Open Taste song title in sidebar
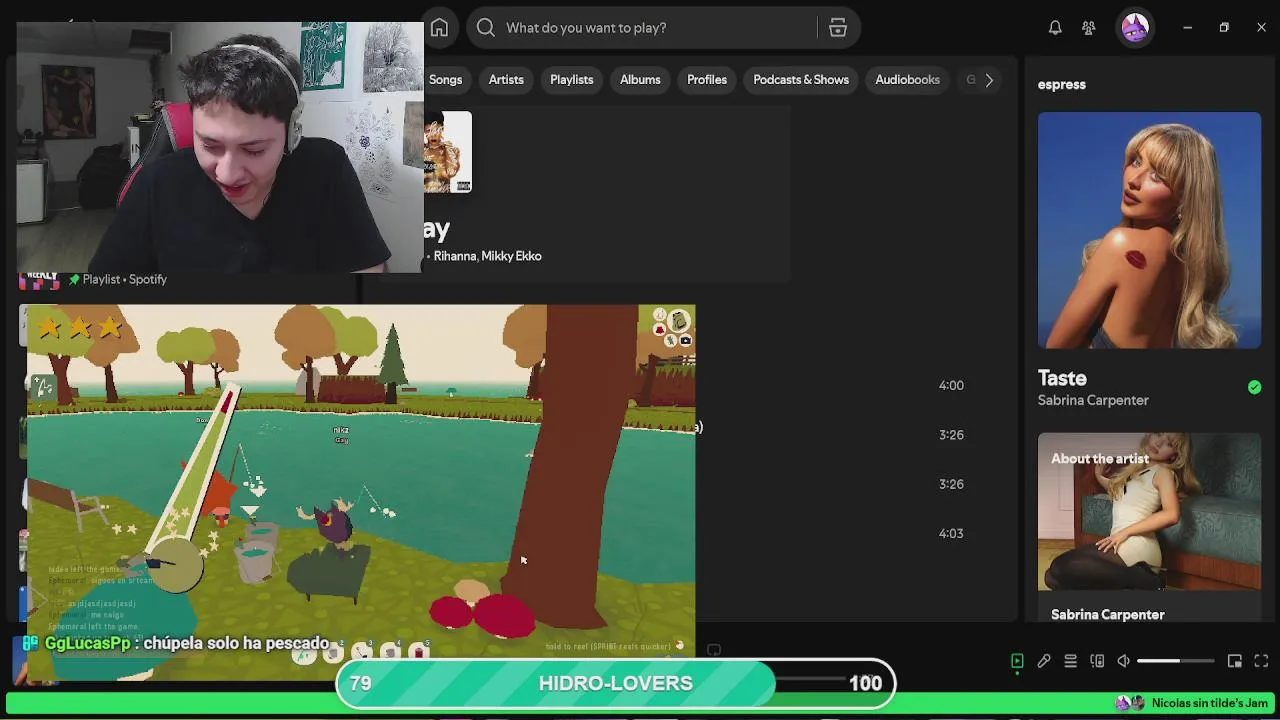The width and height of the screenshot is (1280, 720). [1062, 378]
